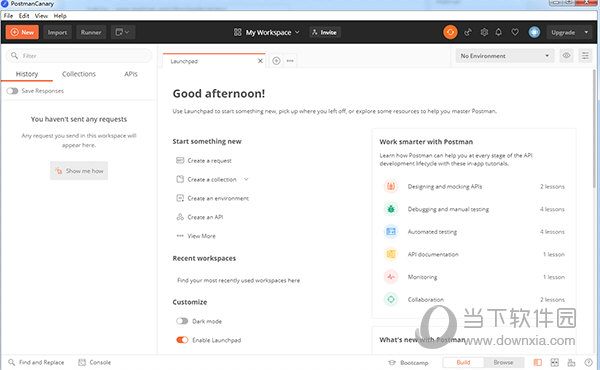This screenshot has height=370, width=600.
Task: Click the sidebar Filter input field
Action: [x=79, y=56]
